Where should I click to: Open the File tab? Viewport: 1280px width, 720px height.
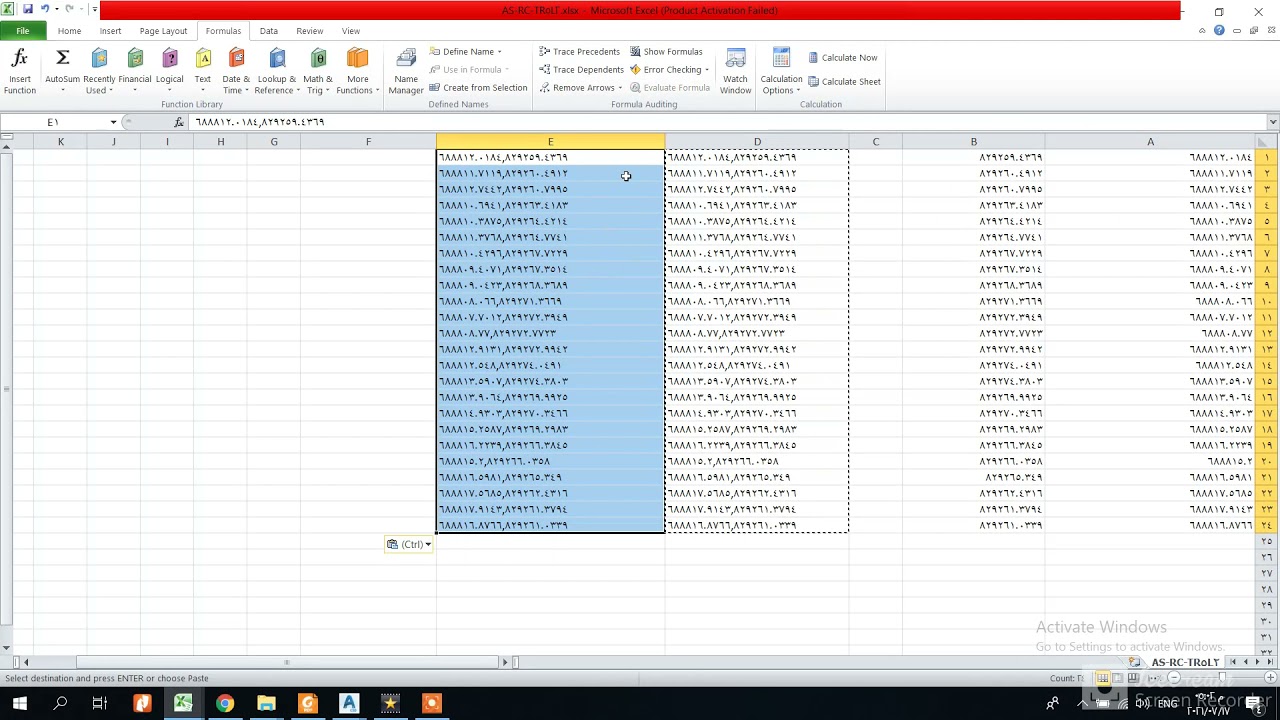pos(22,31)
